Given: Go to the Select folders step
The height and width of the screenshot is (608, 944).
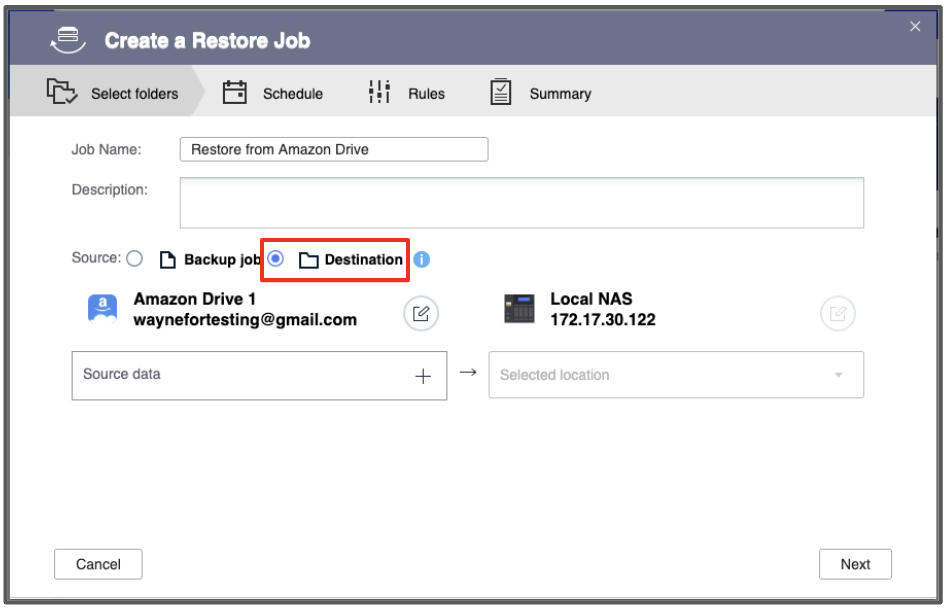Looking at the screenshot, I should coord(134,94).
